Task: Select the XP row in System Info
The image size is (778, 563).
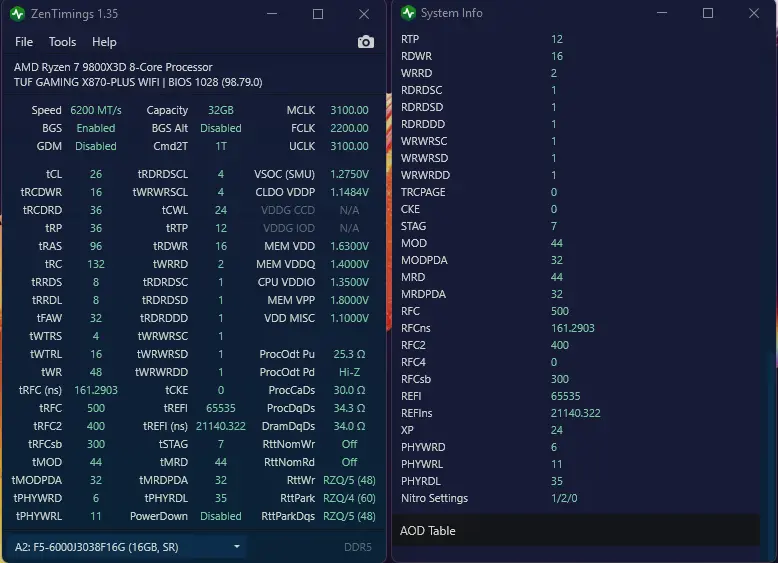Action: pos(576,430)
